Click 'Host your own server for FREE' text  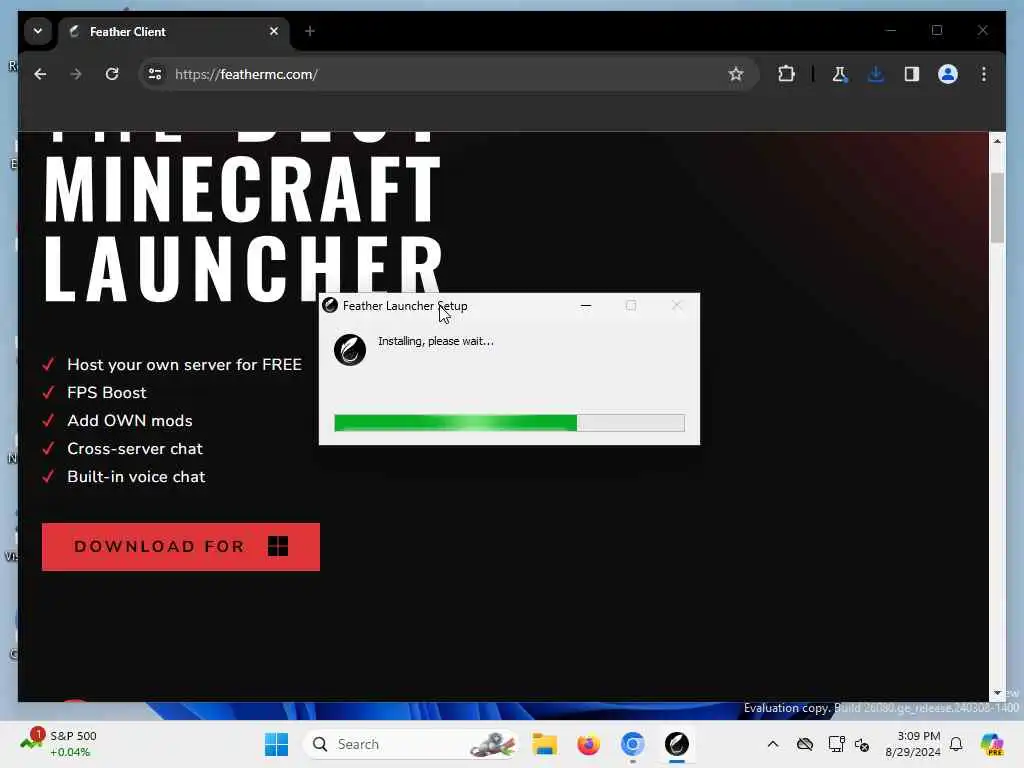coord(184,364)
